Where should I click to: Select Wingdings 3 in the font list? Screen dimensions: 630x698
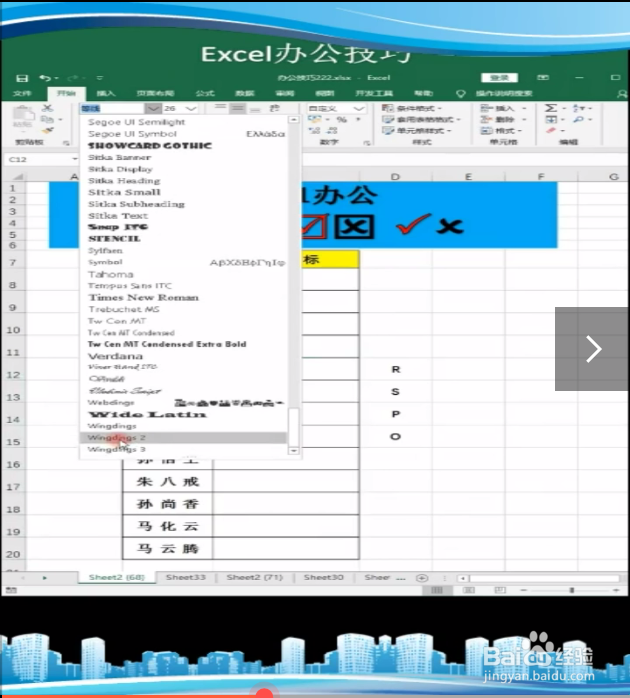point(183,449)
